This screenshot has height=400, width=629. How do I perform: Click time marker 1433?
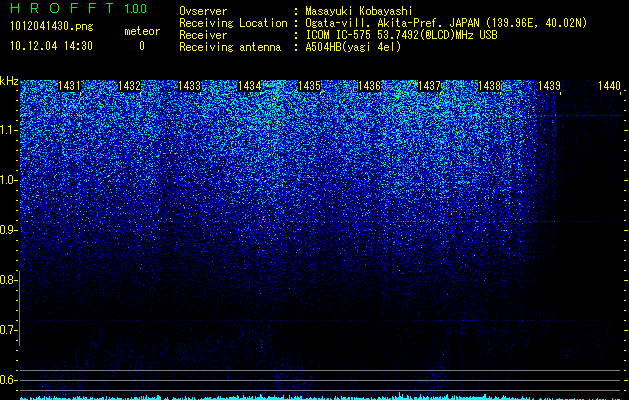pos(189,86)
